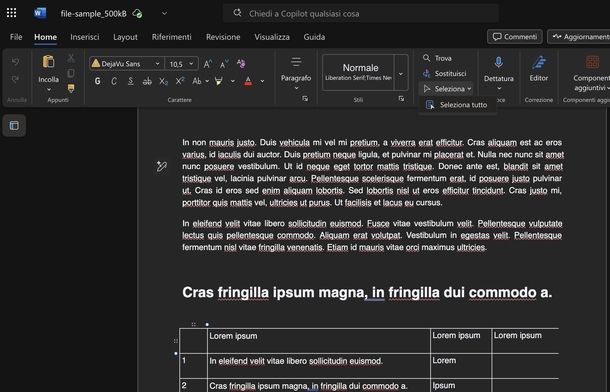
Task: Expand the Dettatura options arrow
Action: coord(499,88)
